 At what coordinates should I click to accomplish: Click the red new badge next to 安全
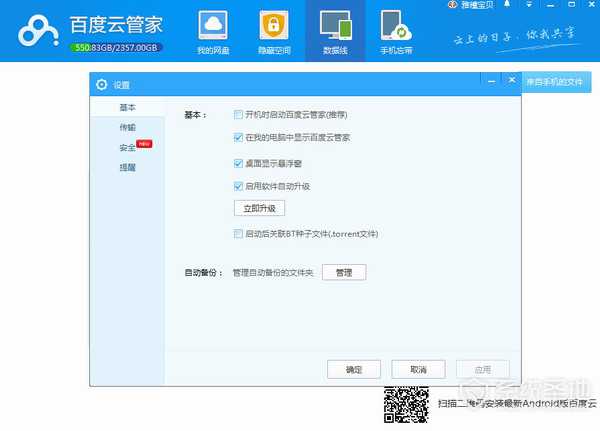[x=144, y=144]
